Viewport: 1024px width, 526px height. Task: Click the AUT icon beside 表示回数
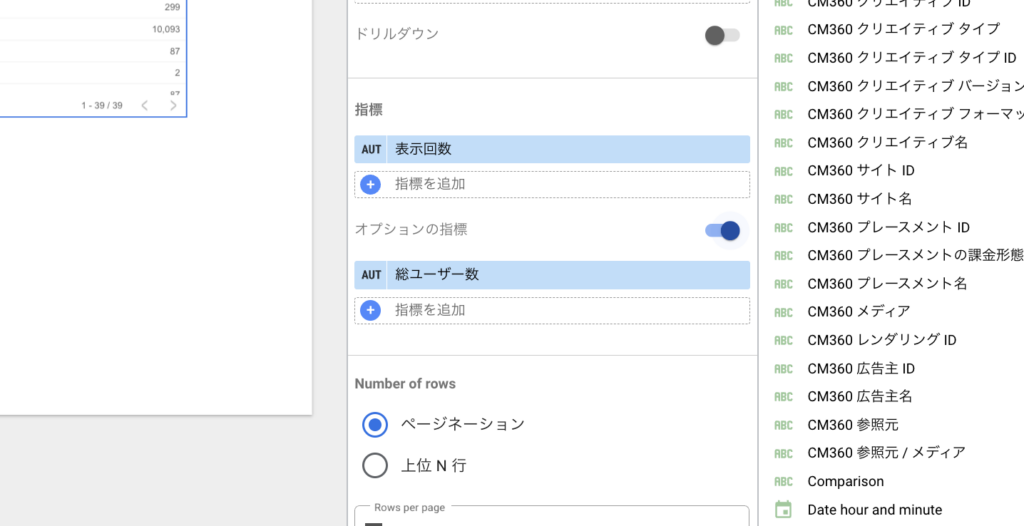tap(371, 149)
